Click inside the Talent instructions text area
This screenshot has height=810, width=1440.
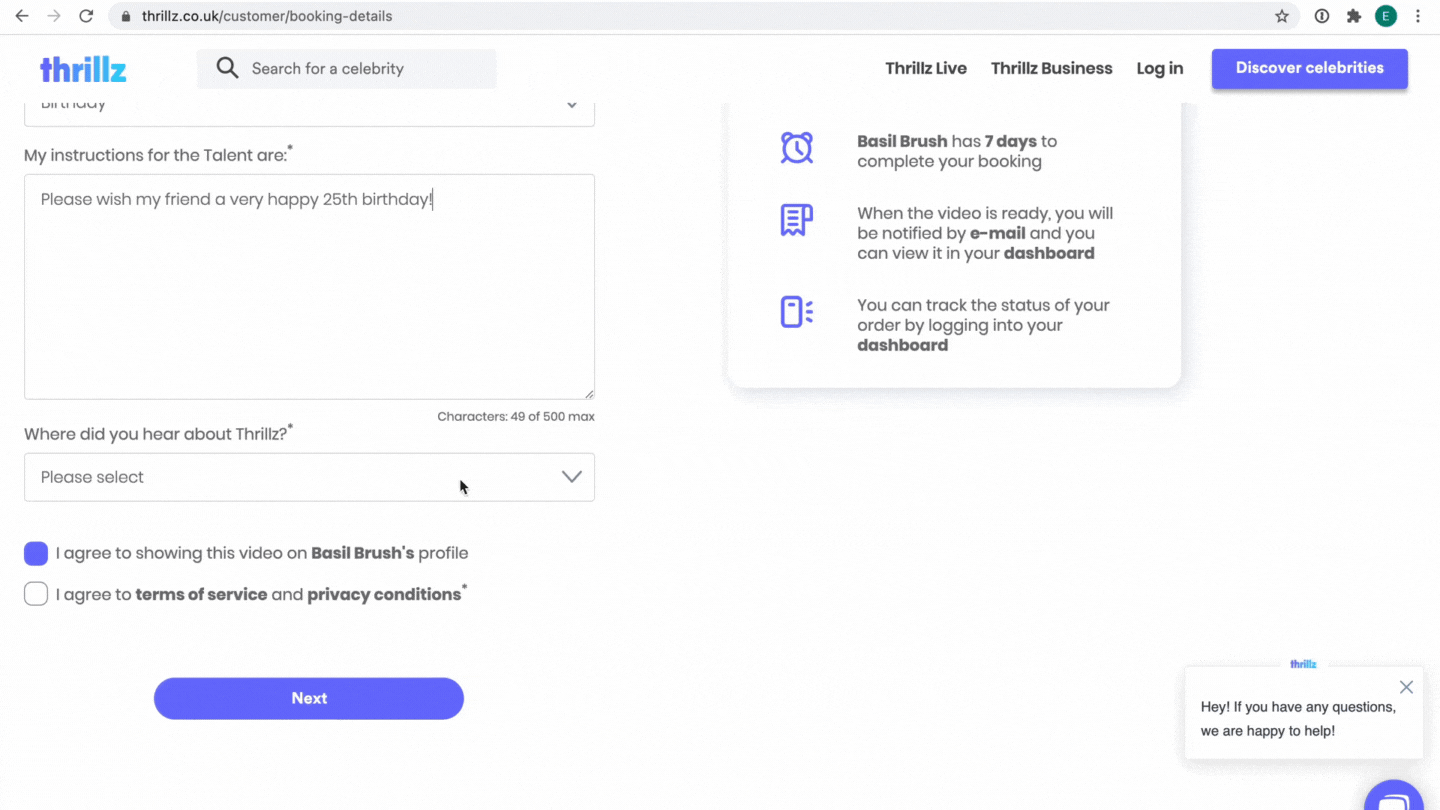[x=309, y=287]
